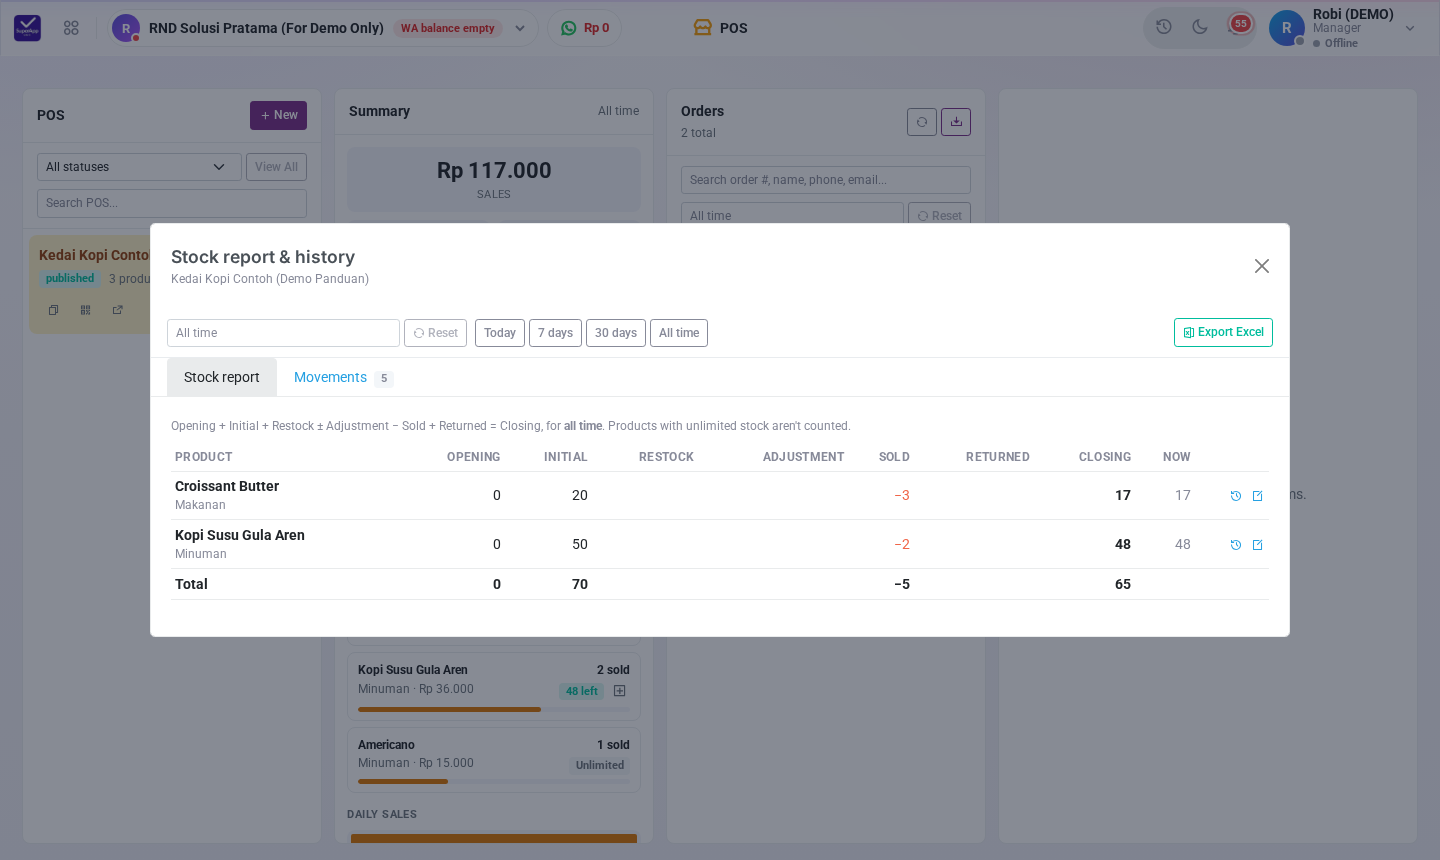Show QR code for Kedai Kopi Contoh card
Screen dimensions: 1440x860
click(86, 310)
